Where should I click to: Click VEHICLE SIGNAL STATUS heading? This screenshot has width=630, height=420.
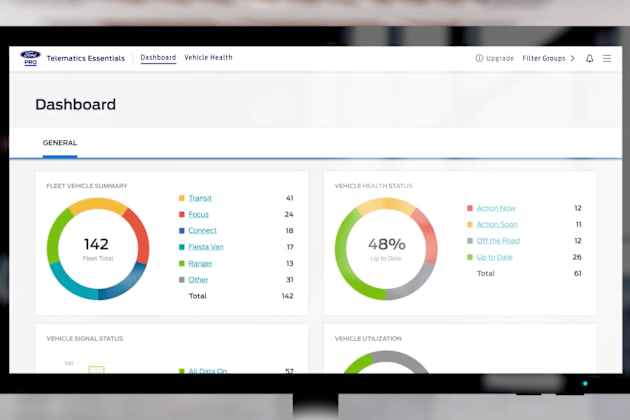(85, 338)
